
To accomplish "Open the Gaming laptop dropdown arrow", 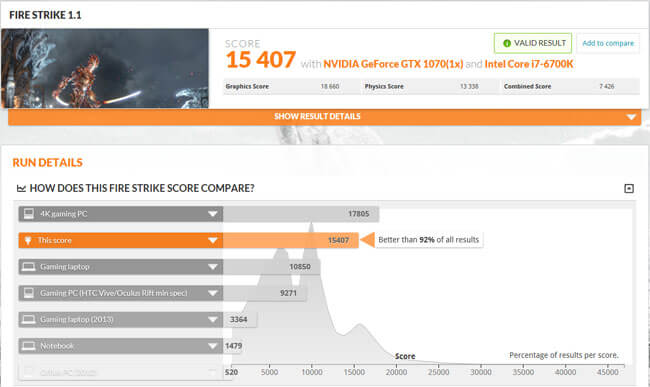I will pos(213,267).
